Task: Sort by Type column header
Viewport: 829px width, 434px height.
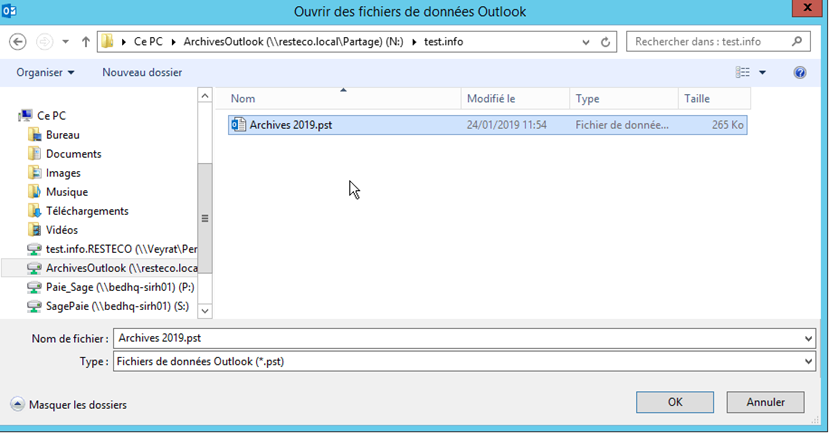Action: tap(624, 99)
